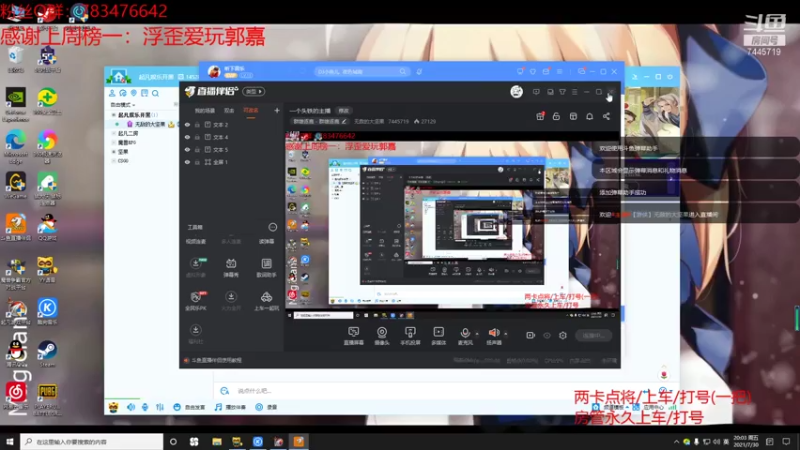Click the start live button bottom right
Image resolution: width=800 pixels, height=450 pixels.
click(593, 335)
